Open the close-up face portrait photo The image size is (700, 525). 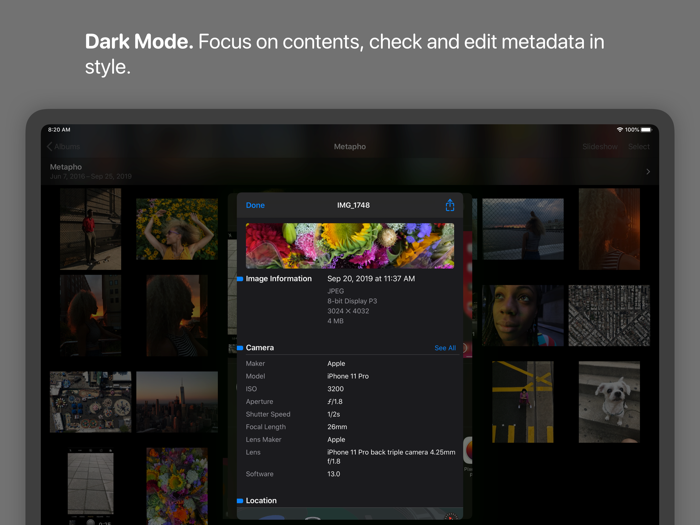[x=523, y=315]
